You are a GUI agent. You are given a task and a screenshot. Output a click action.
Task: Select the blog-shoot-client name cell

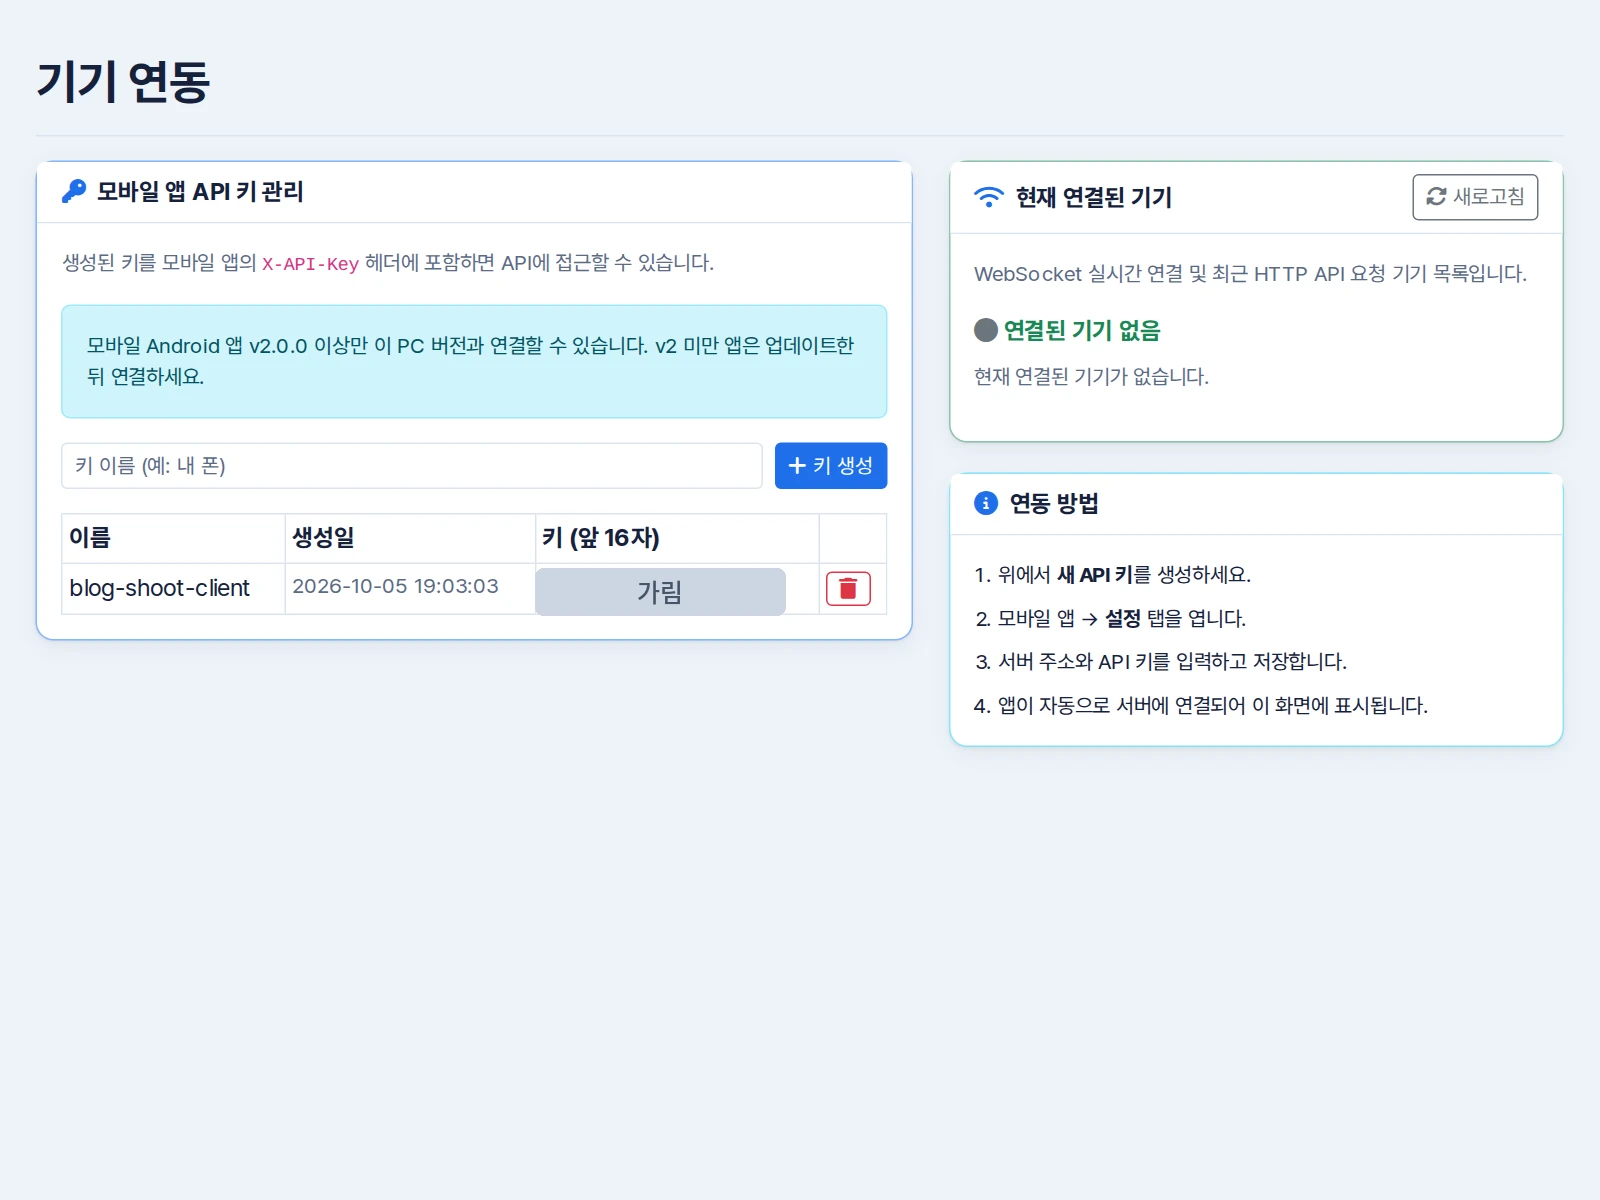[x=173, y=588]
